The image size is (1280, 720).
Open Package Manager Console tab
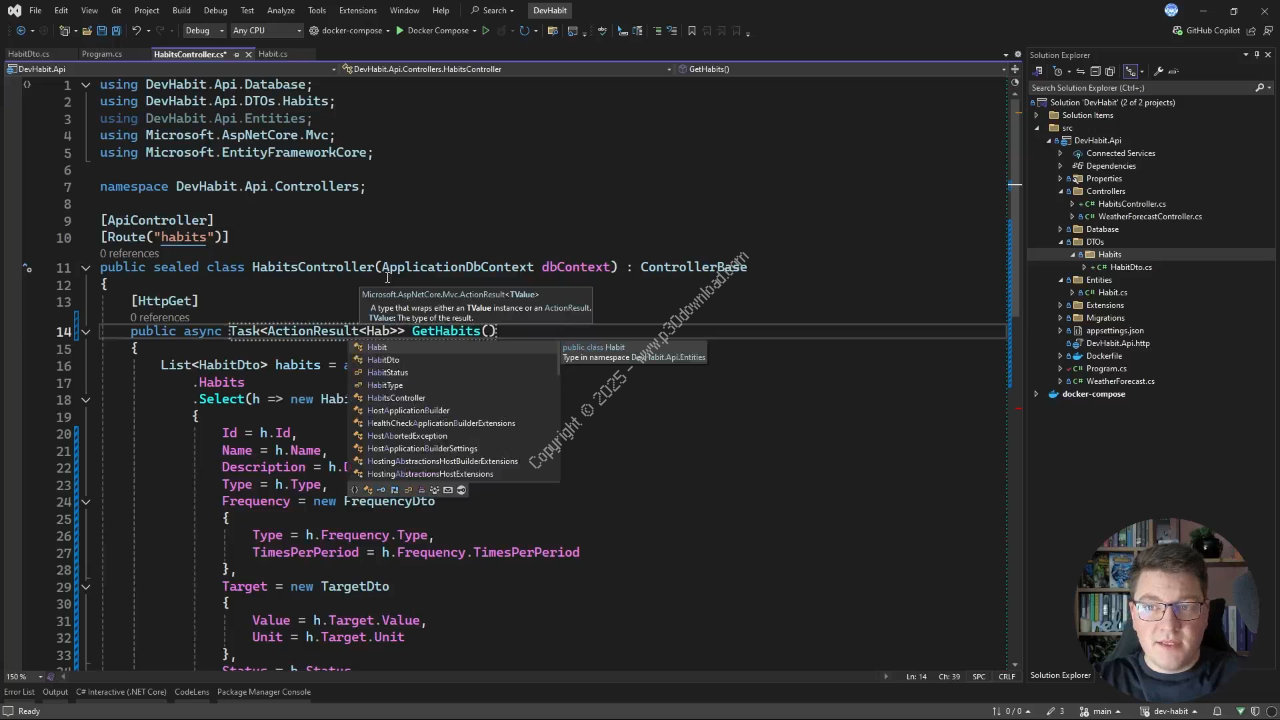point(264,692)
